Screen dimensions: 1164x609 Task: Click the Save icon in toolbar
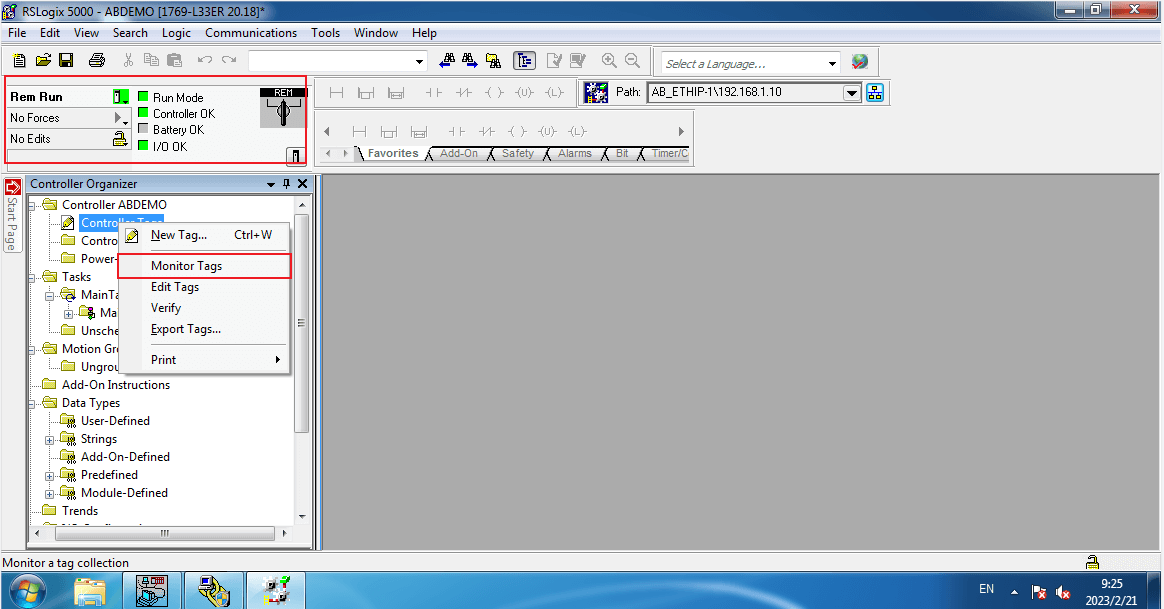click(66, 61)
